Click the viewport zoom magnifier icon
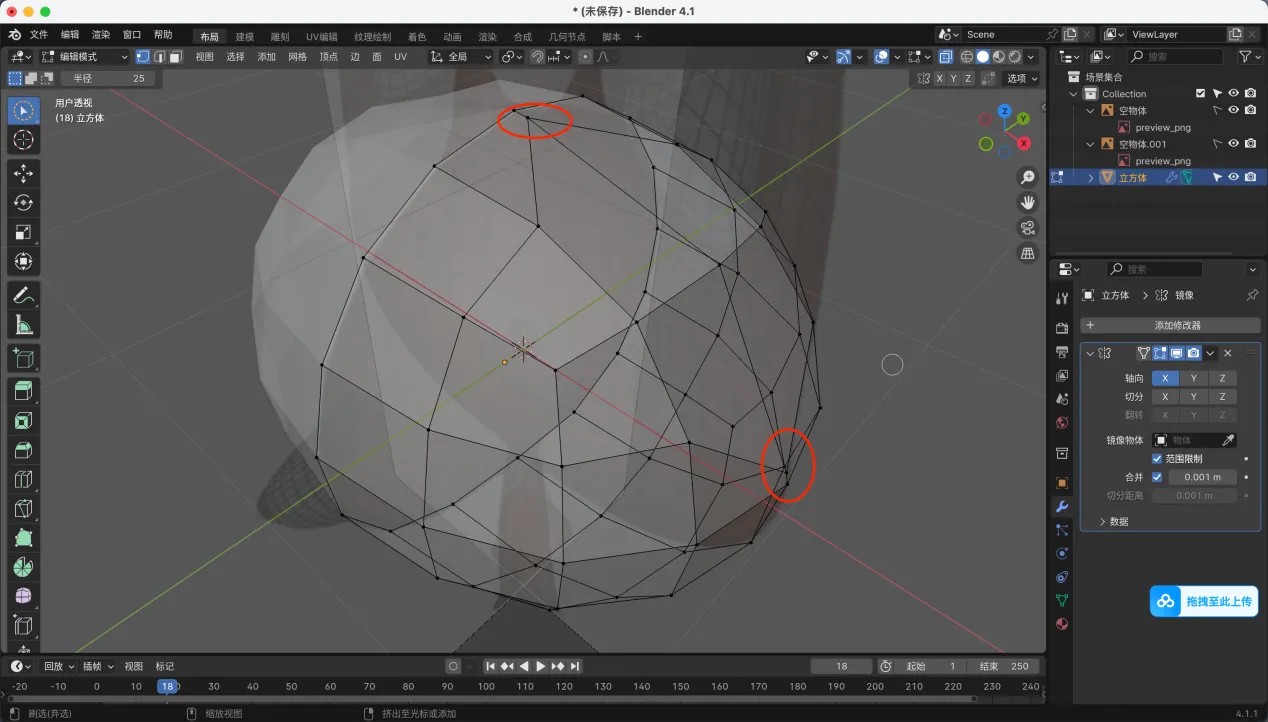Image resolution: width=1268 pixels, height=722 pixels. [1027, 177]
